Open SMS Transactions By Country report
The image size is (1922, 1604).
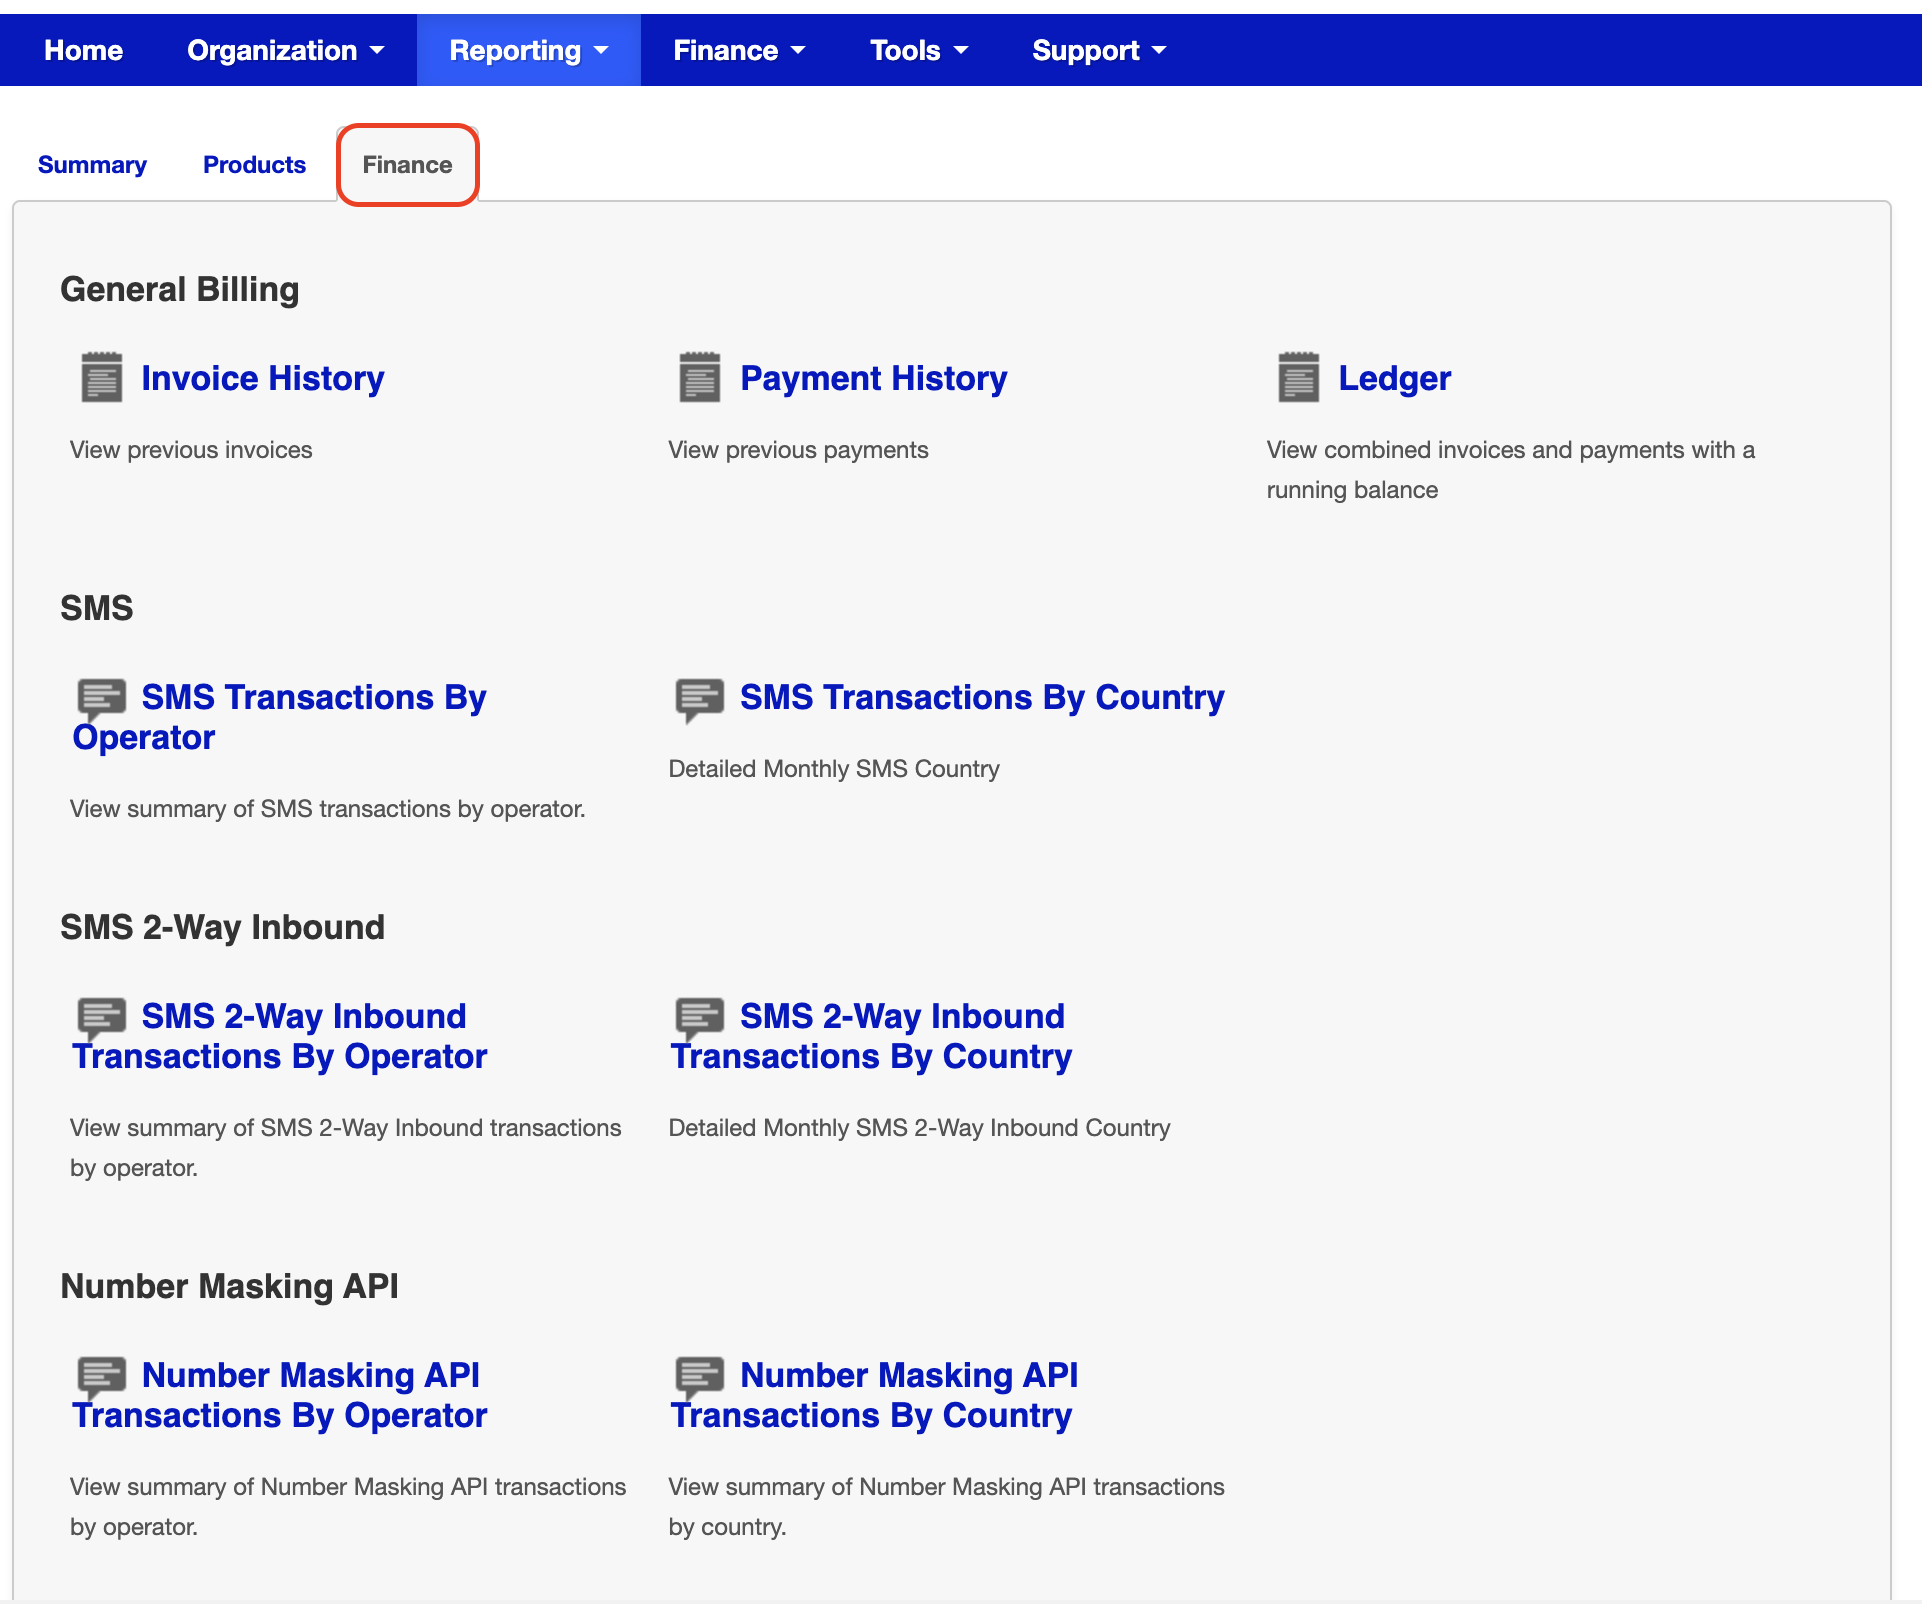coord(982,697)
